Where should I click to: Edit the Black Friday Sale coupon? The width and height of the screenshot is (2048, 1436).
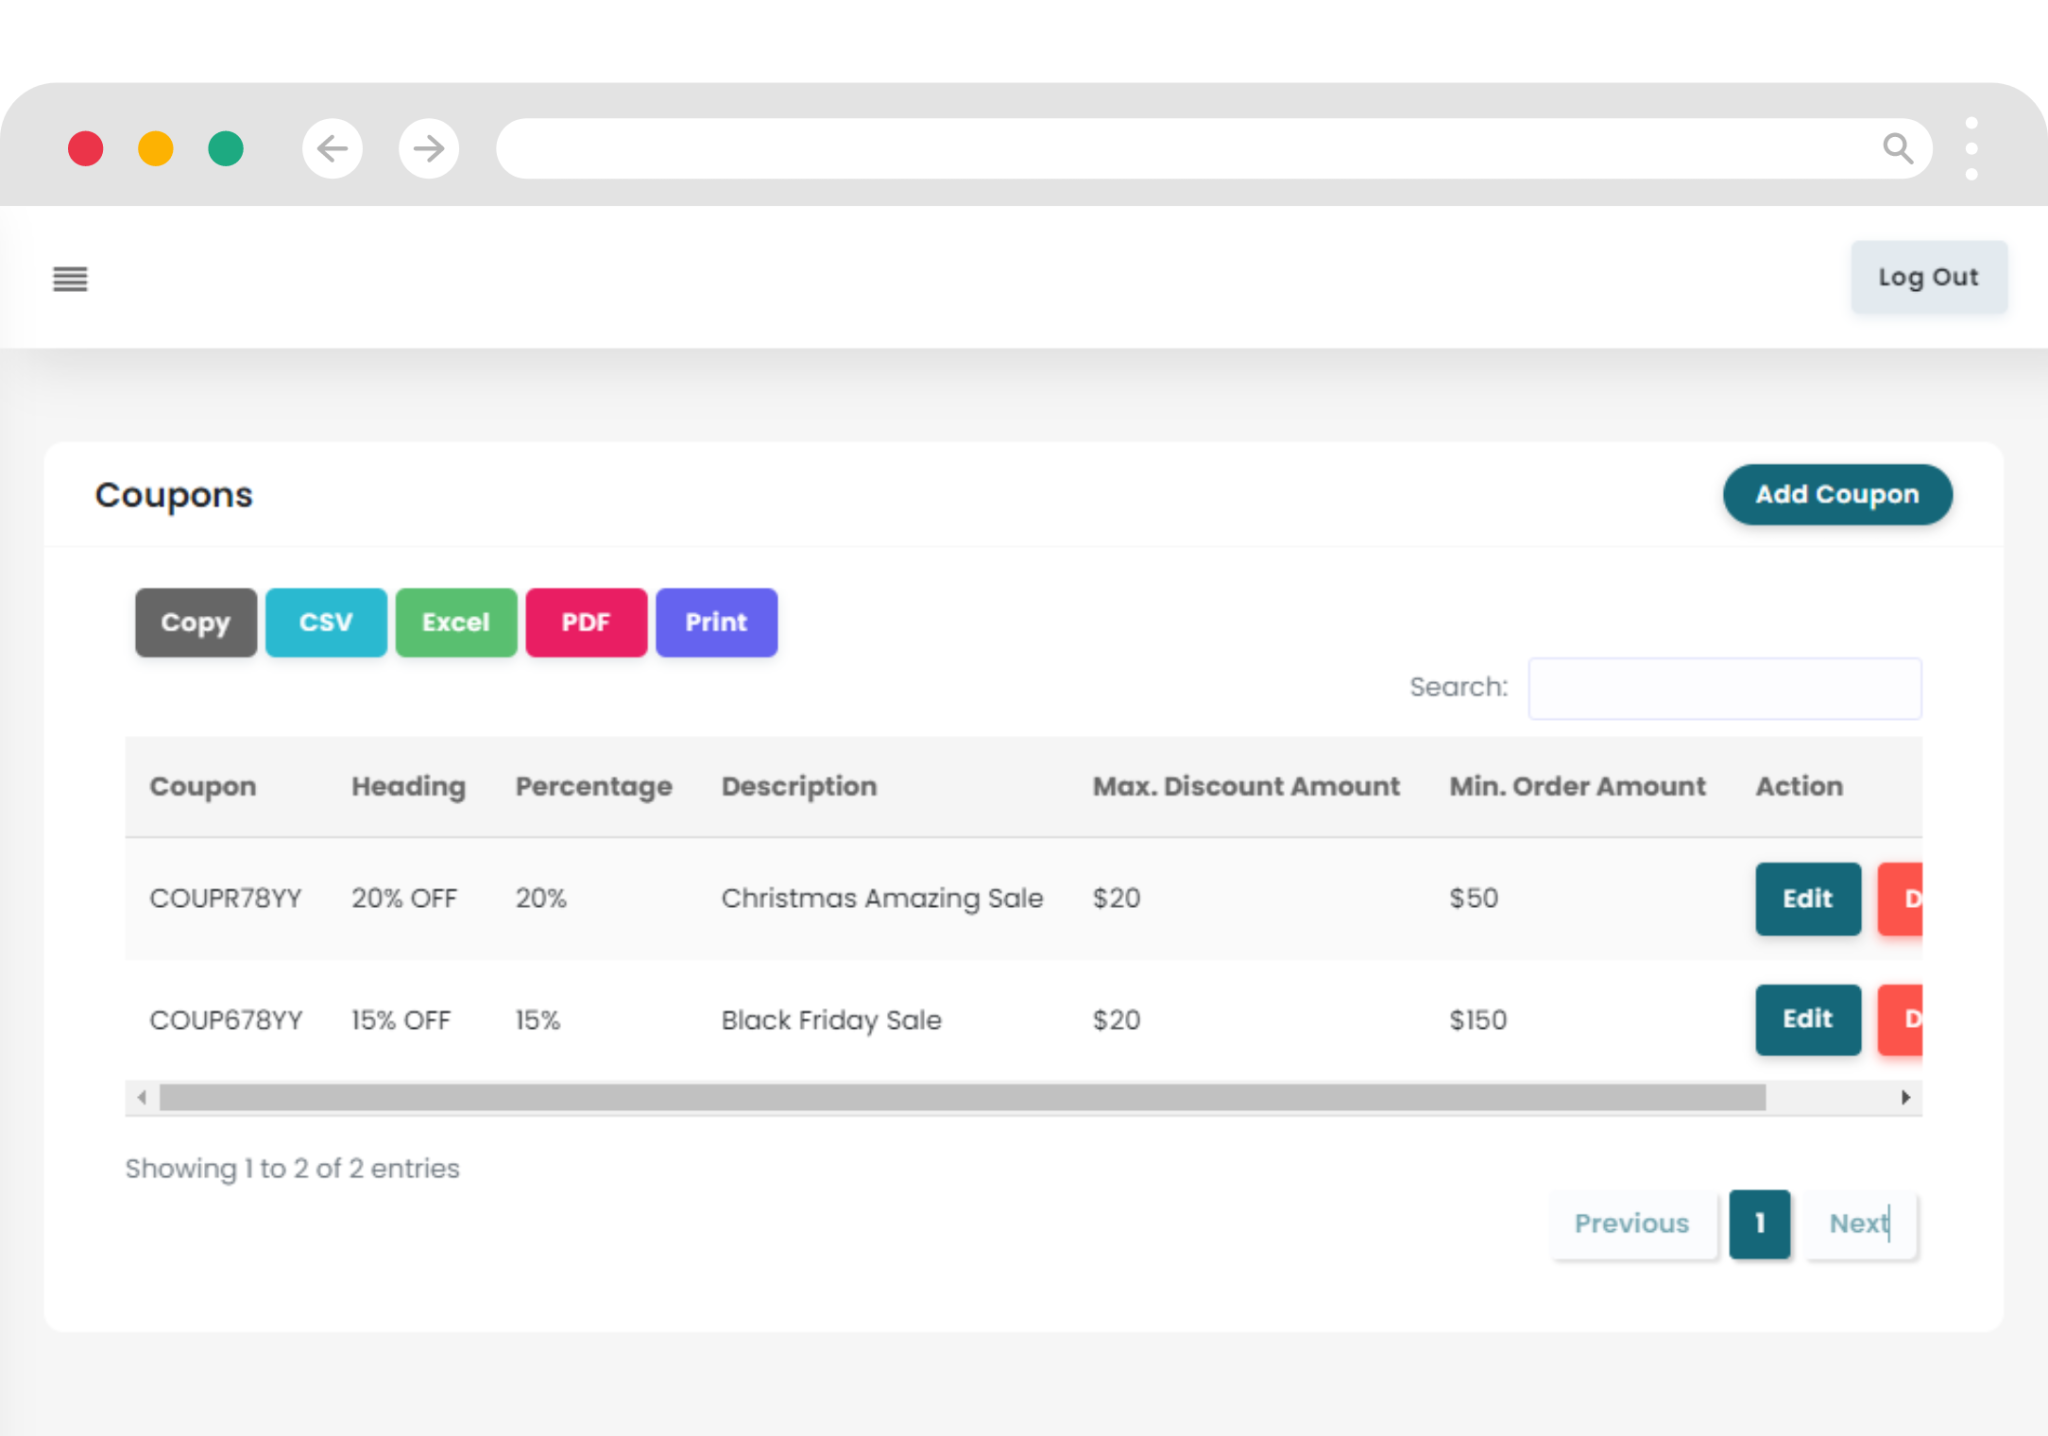point(1807,1019)
